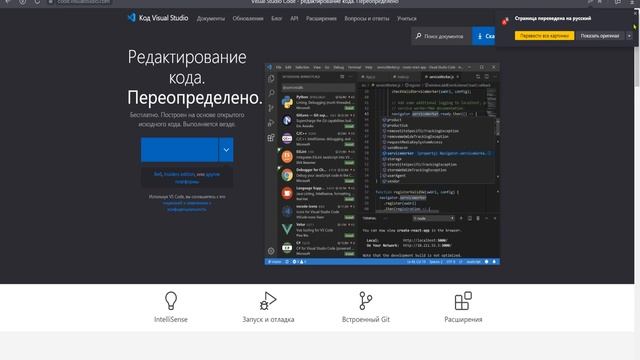Open the insiders edition link
The width and height of the screenshot is (640, 360).
[180, 174]
